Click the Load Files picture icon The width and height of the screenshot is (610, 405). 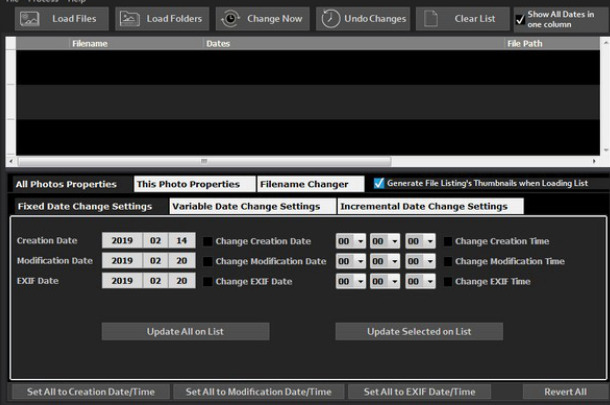[29, 18]
